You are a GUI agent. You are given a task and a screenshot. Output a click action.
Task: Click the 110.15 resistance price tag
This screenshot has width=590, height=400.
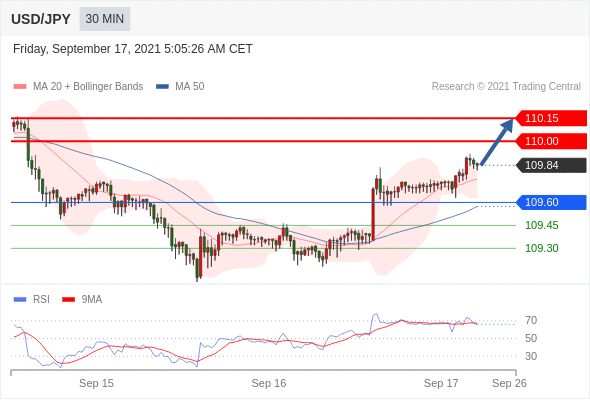coord(551,118)
